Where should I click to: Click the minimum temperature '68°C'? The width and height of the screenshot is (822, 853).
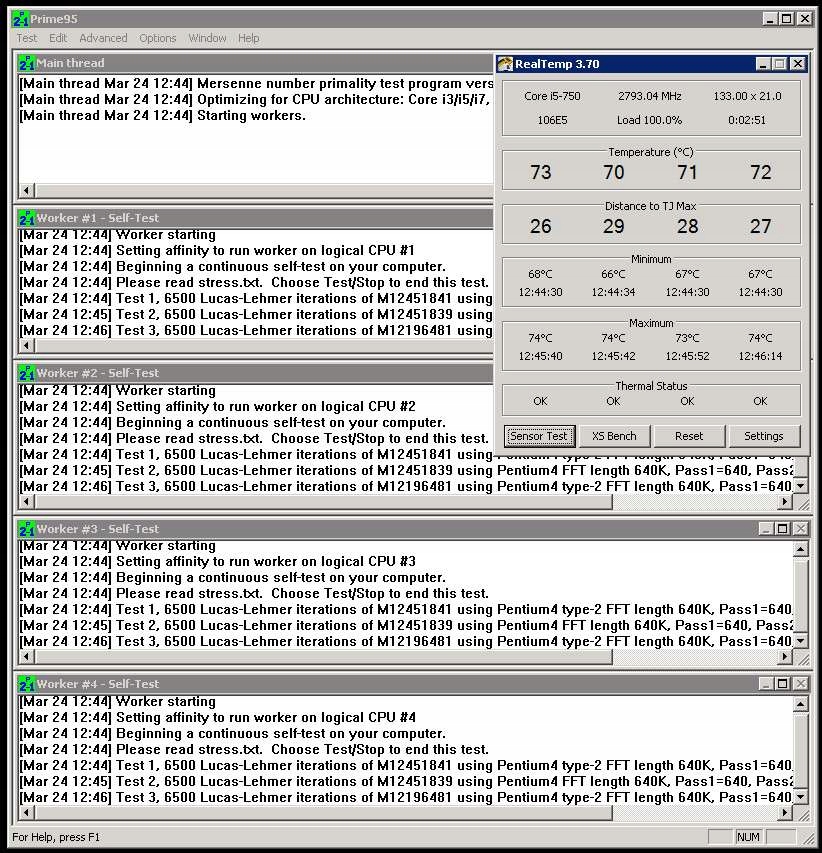(540, 274)
